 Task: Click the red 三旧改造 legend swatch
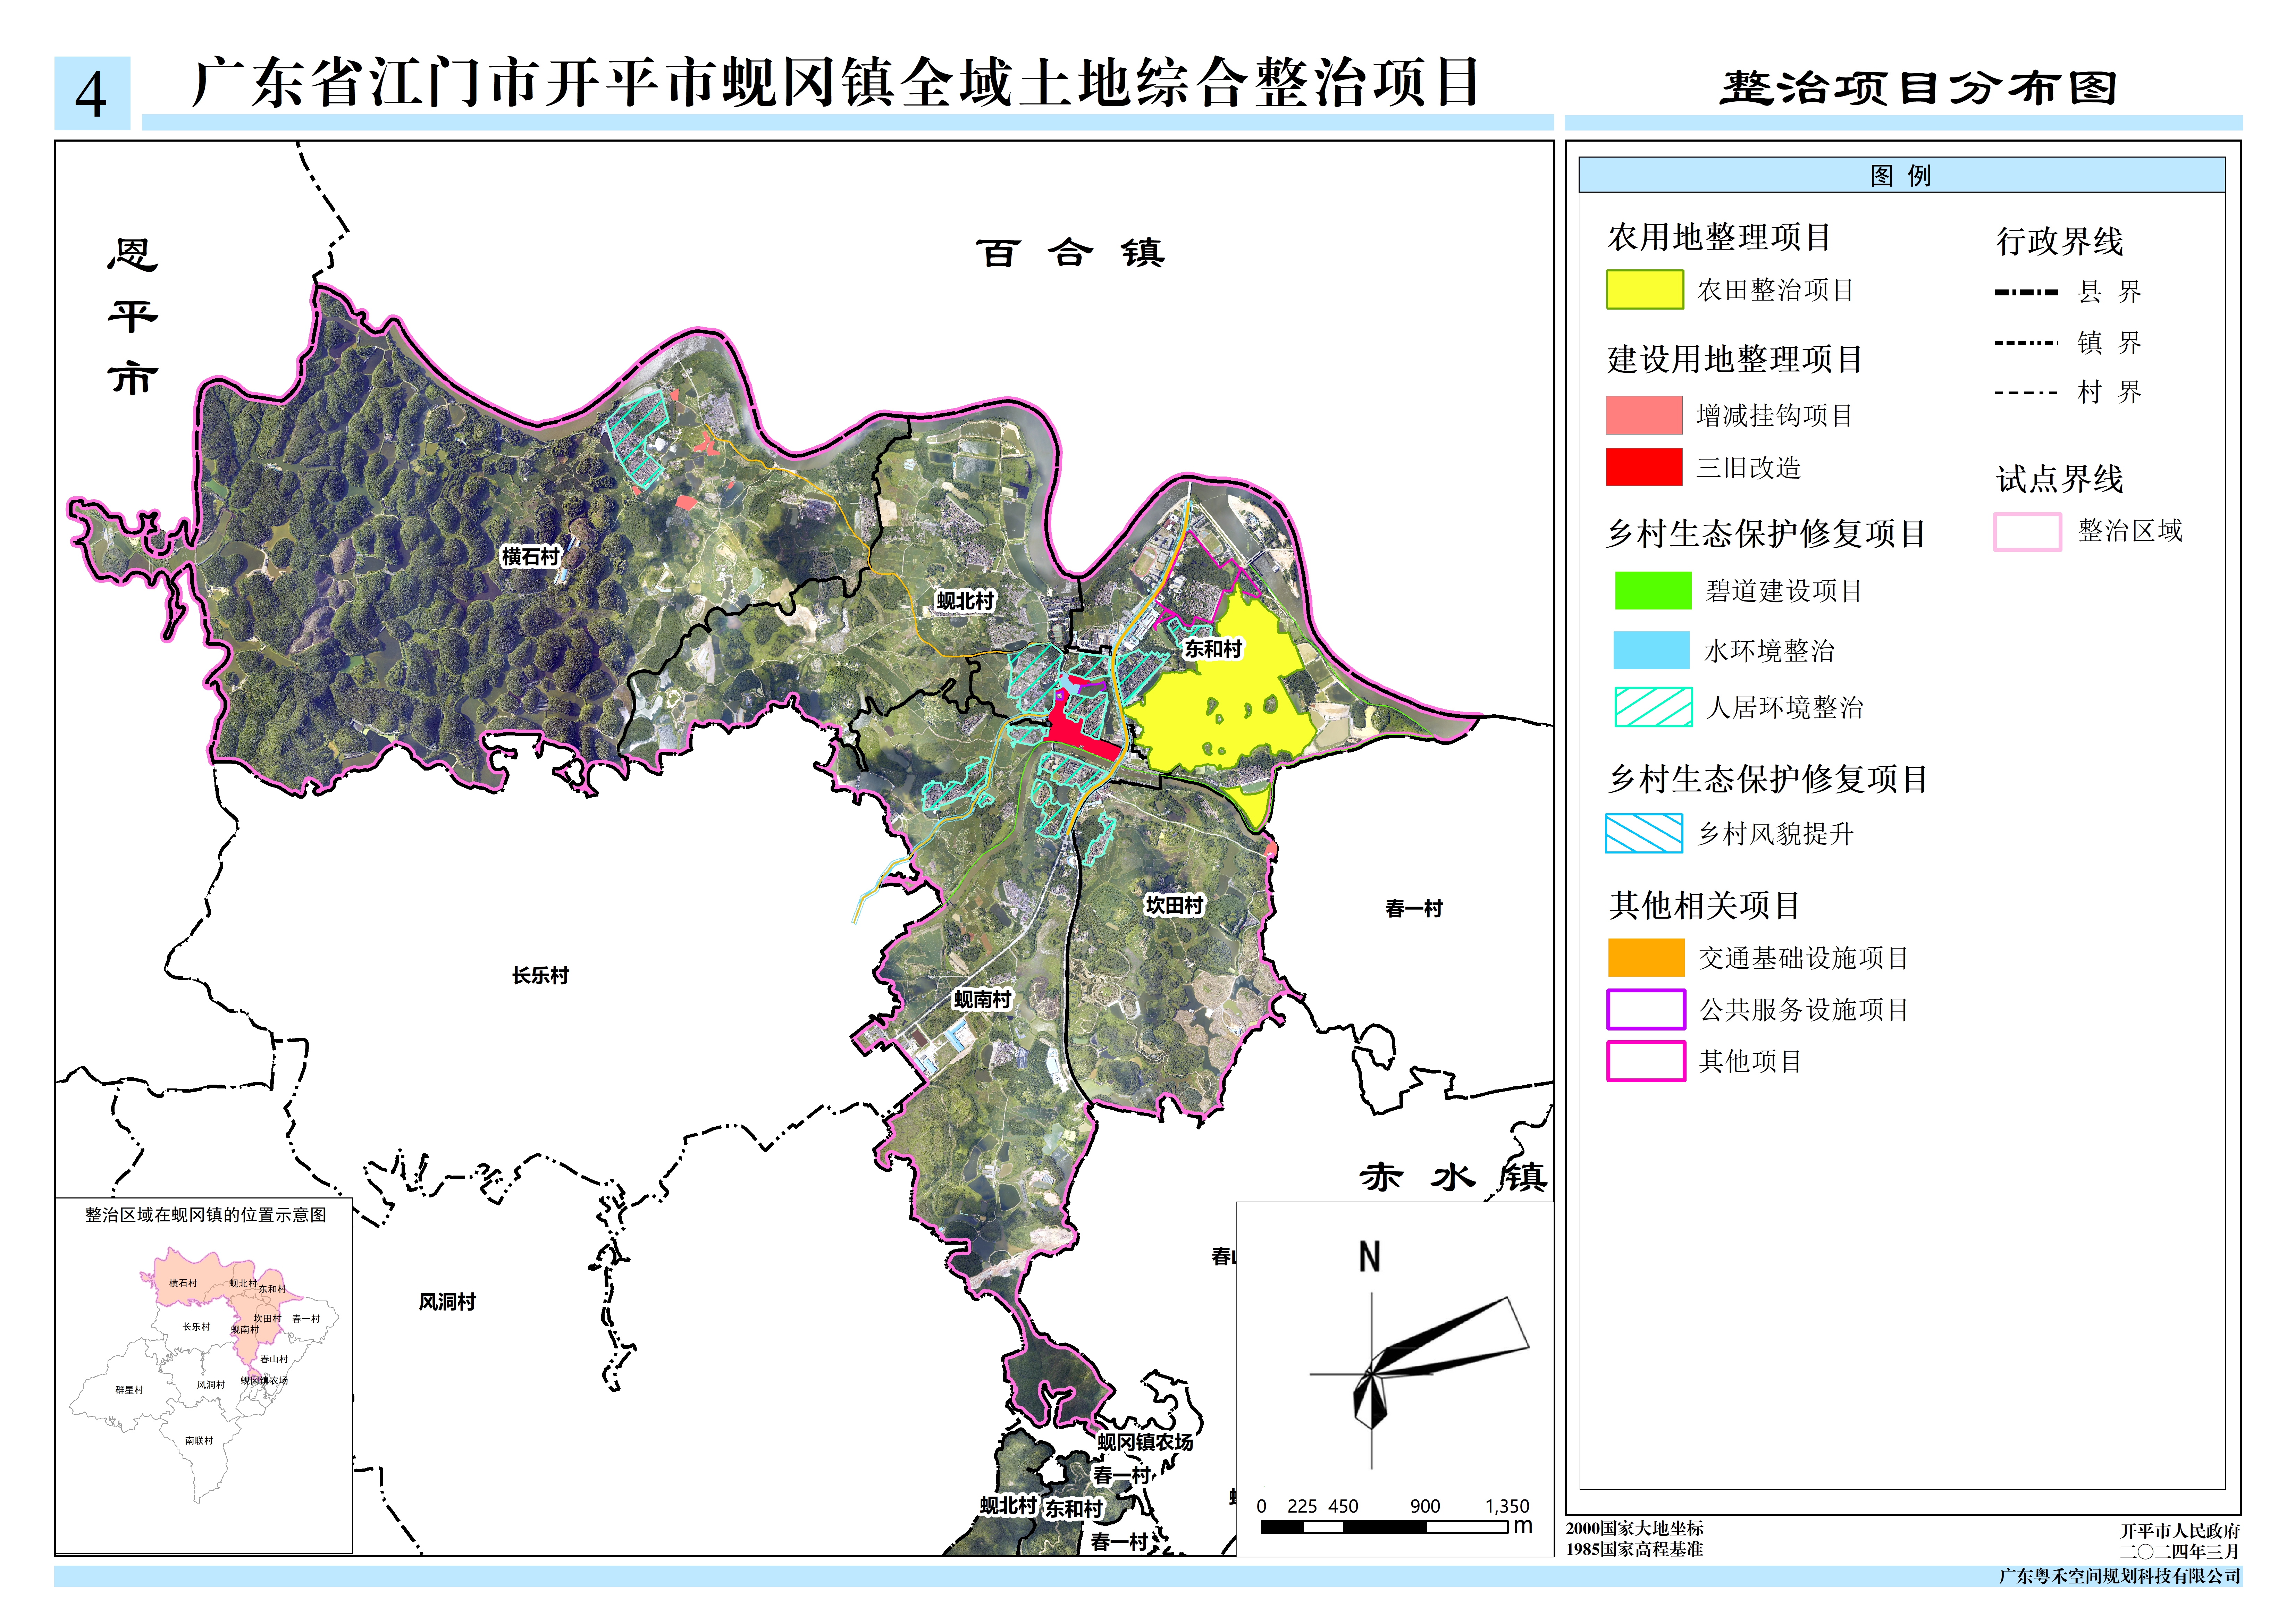(x=1643, y=467)
